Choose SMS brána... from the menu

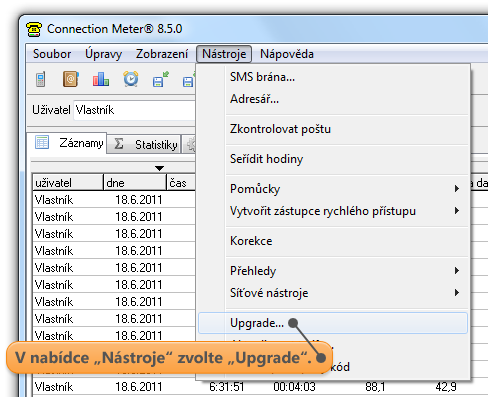pos(333,77)
